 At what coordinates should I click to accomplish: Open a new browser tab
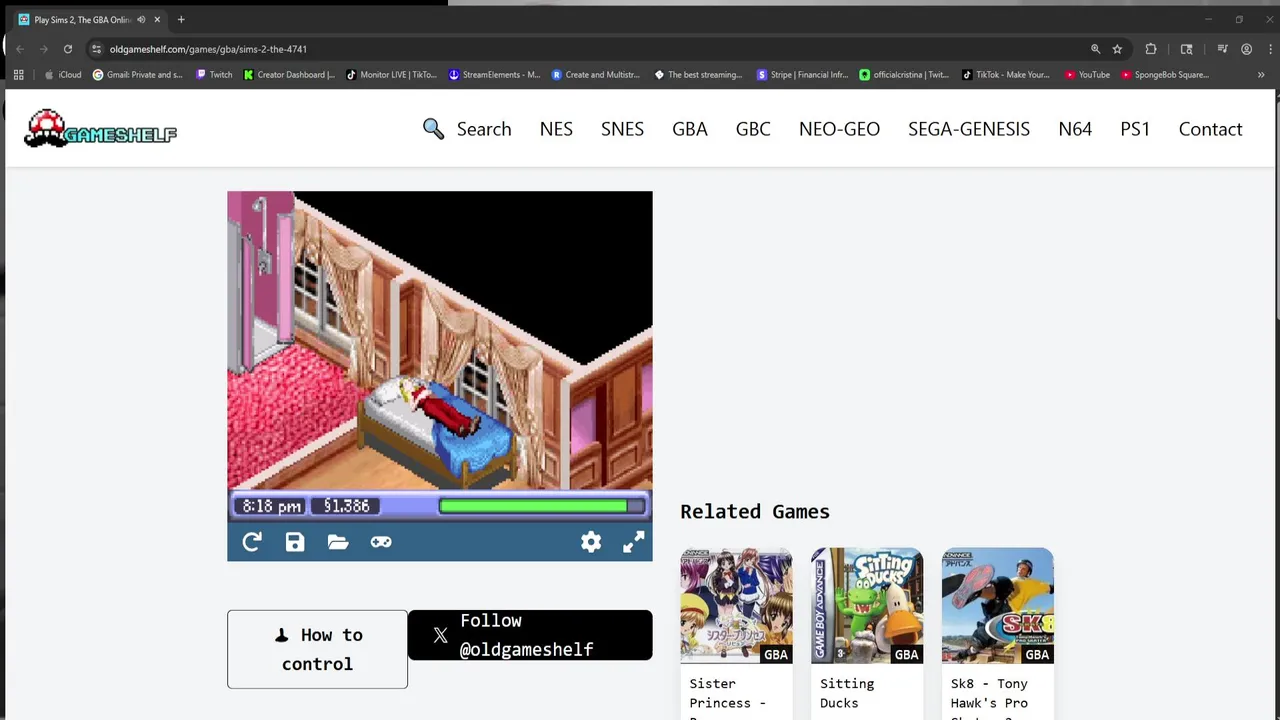coord(181,20)
